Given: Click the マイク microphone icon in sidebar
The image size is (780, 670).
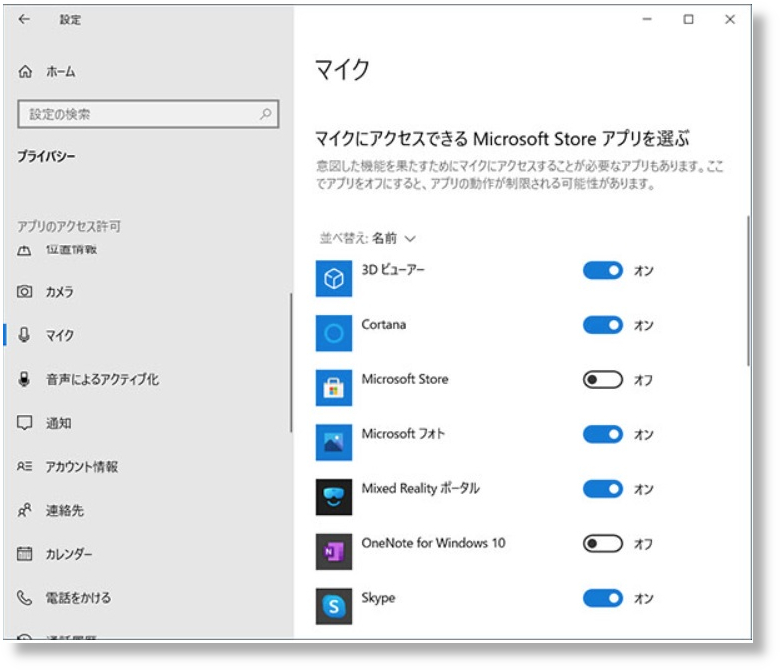Looking at the screenshot, I should pyautogui.click(x=24, y=335).
